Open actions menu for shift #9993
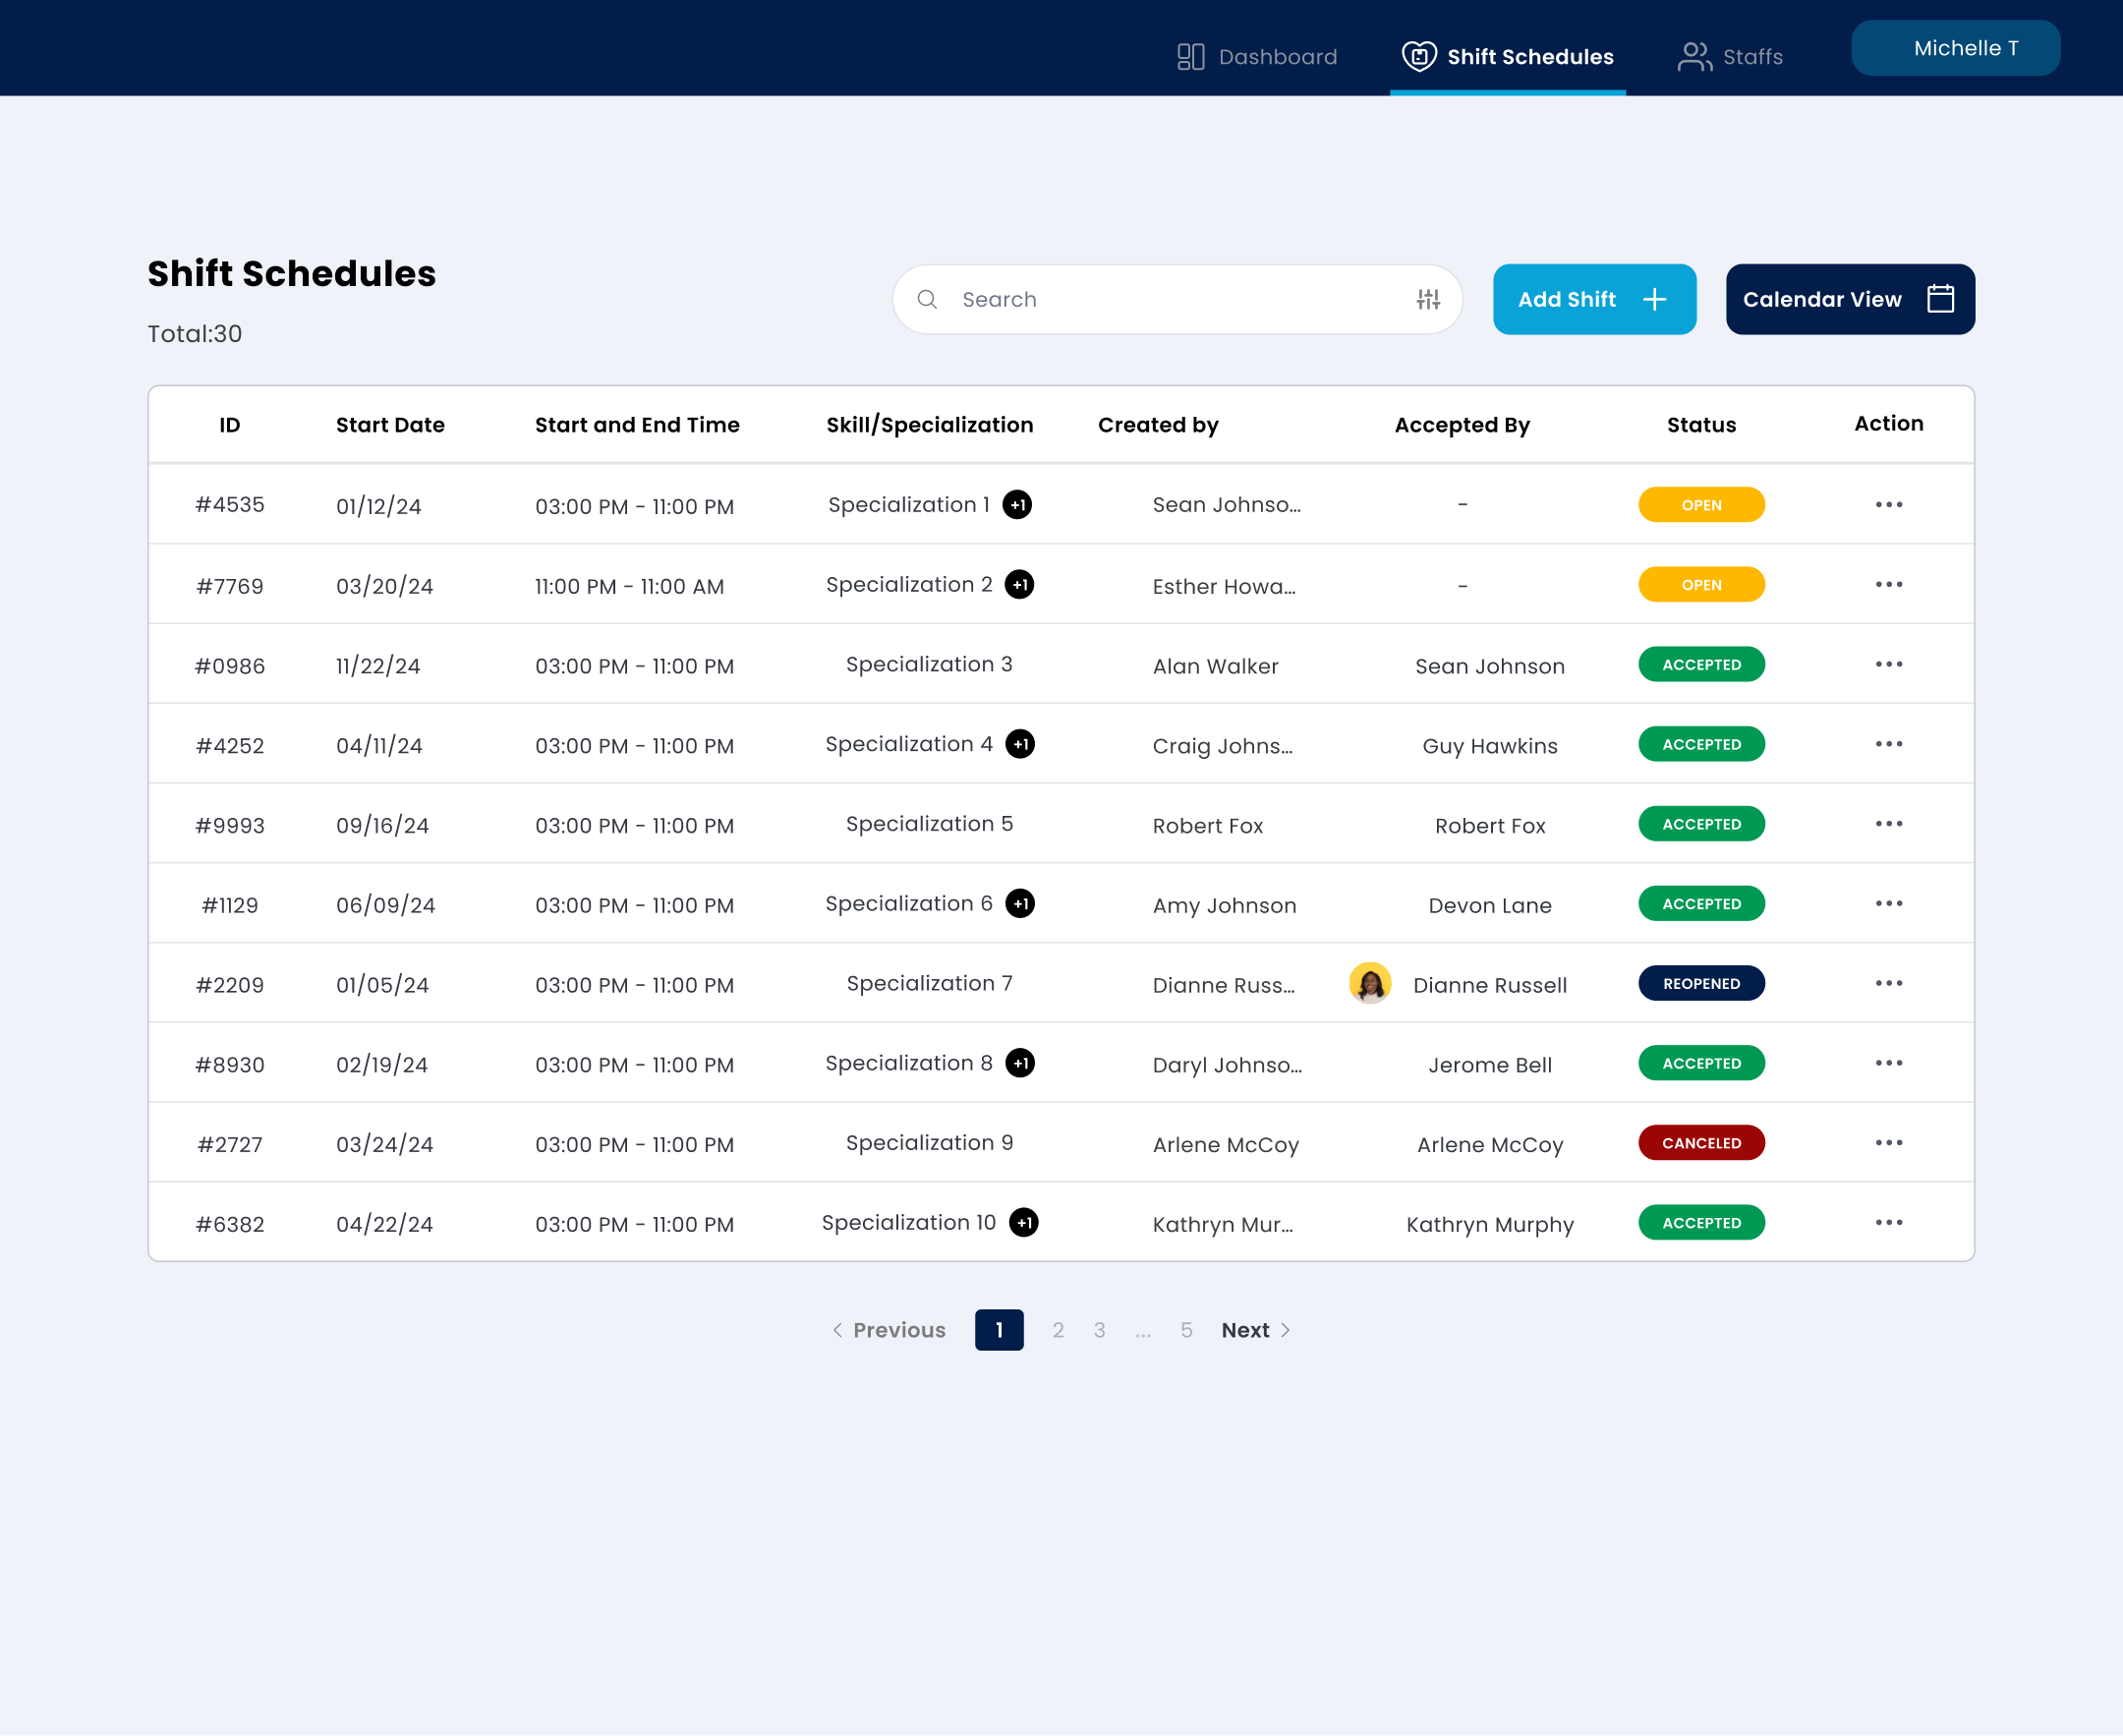2123x1736 pixels. (x=1888, y=824)
